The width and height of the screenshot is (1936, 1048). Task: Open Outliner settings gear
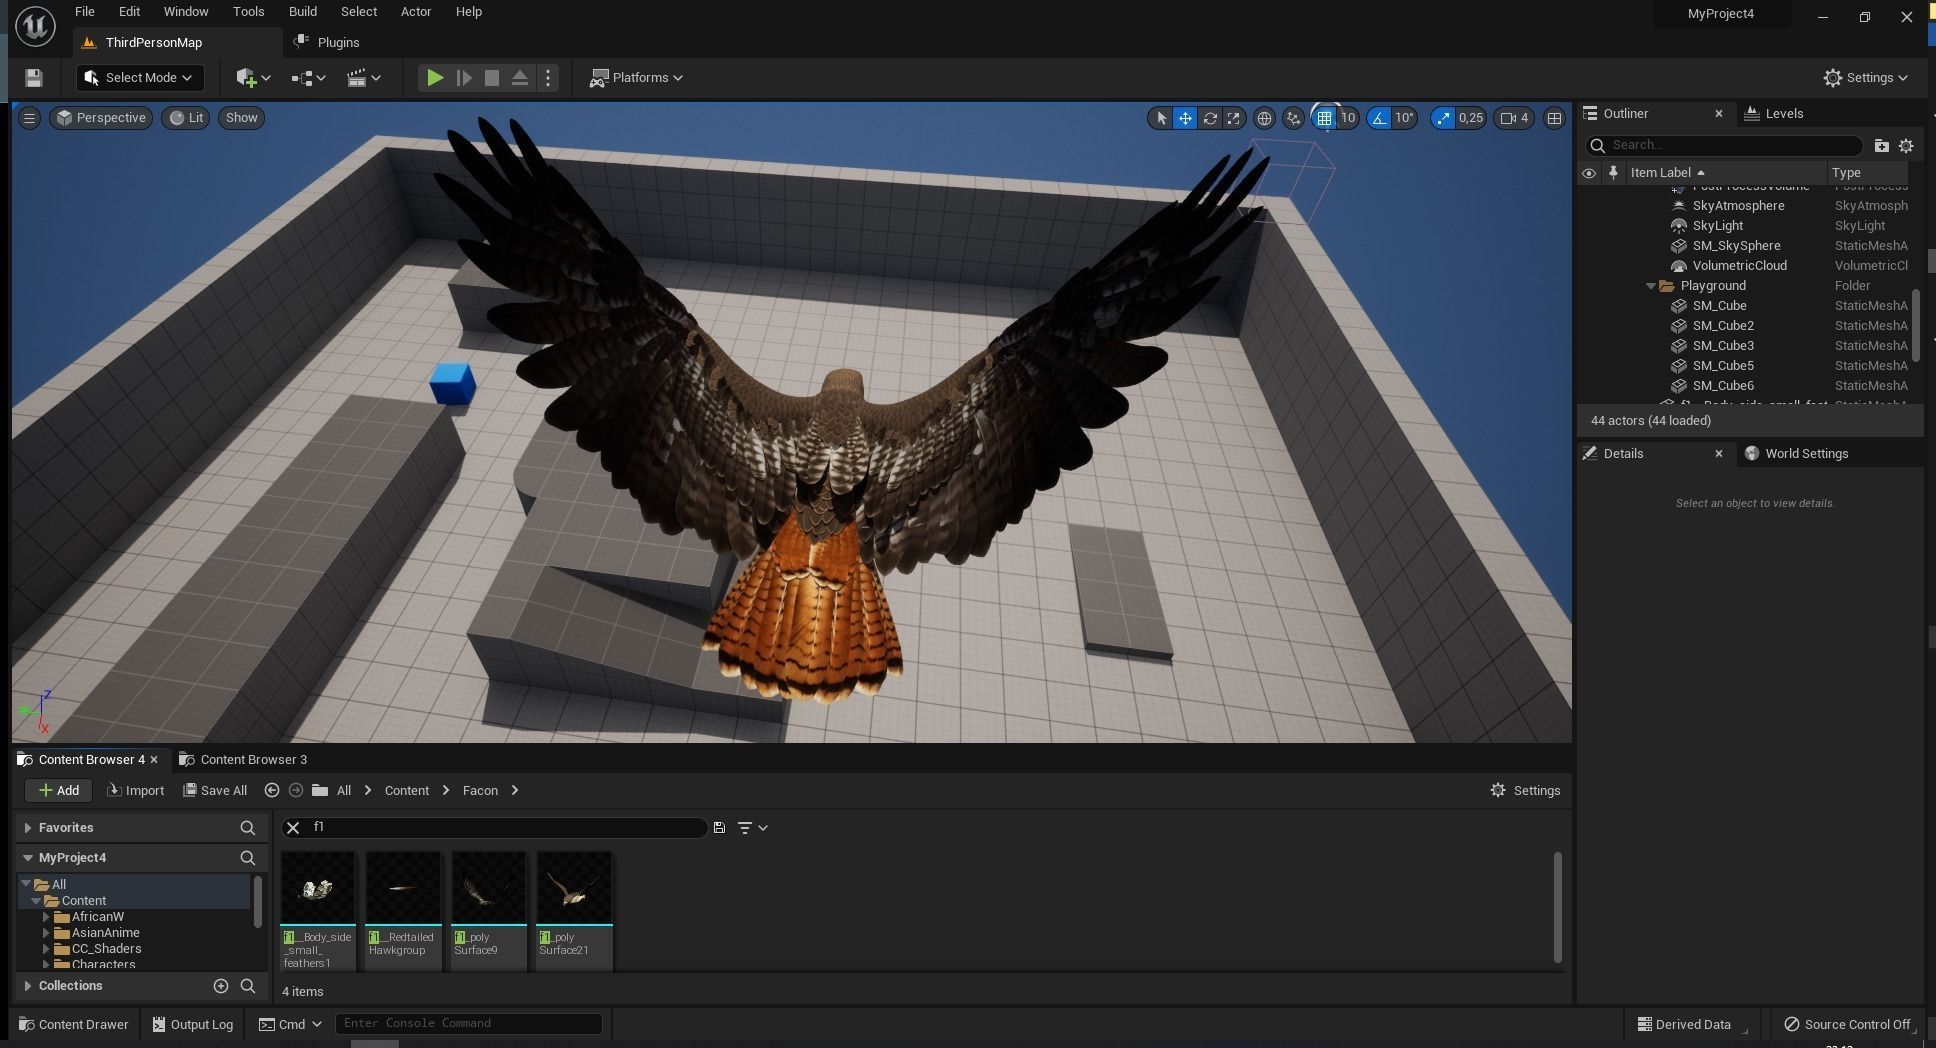(x=1906, y=146)
